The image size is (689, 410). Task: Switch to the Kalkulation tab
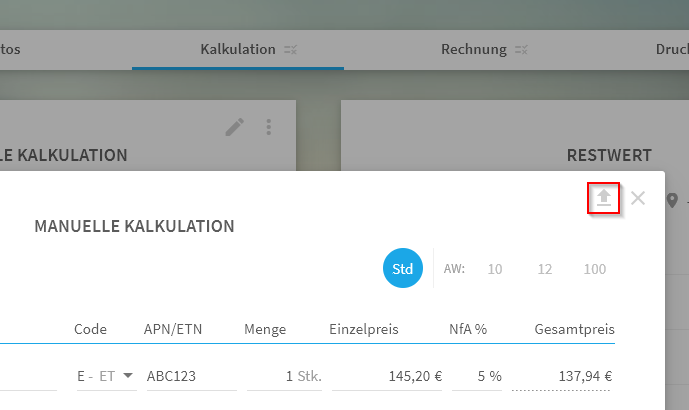click(x=238, y=50)
